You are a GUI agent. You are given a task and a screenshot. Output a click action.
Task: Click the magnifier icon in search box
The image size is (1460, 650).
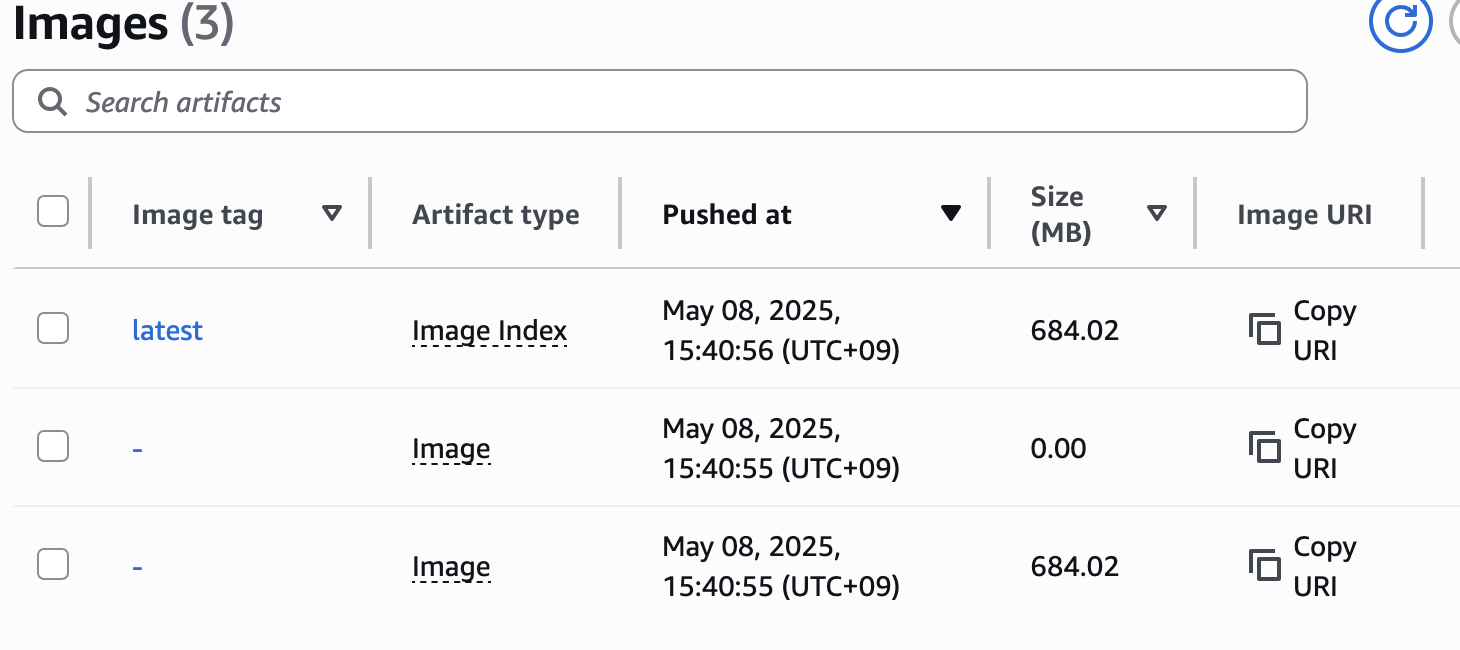pyautogui.click(x=52, y=102)
